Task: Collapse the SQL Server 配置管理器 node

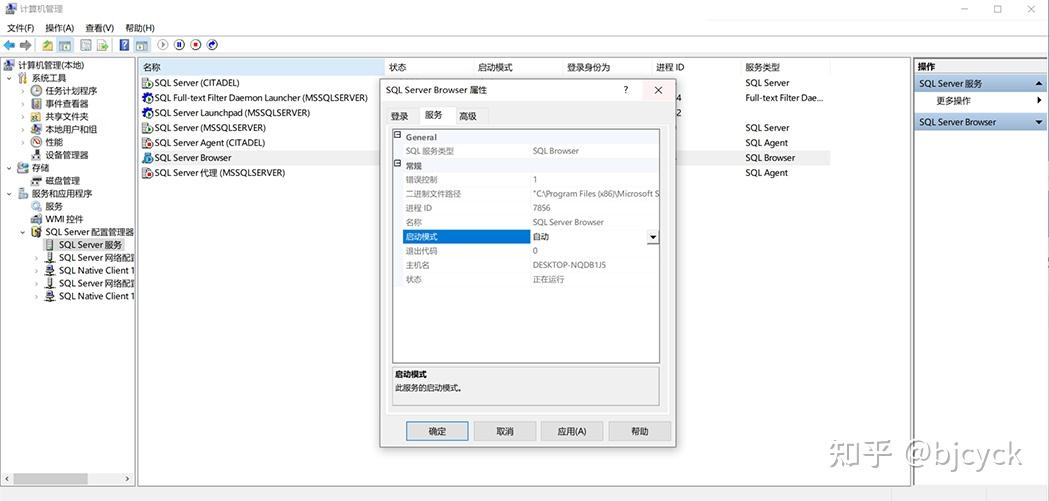Action: tap(23, 232)
